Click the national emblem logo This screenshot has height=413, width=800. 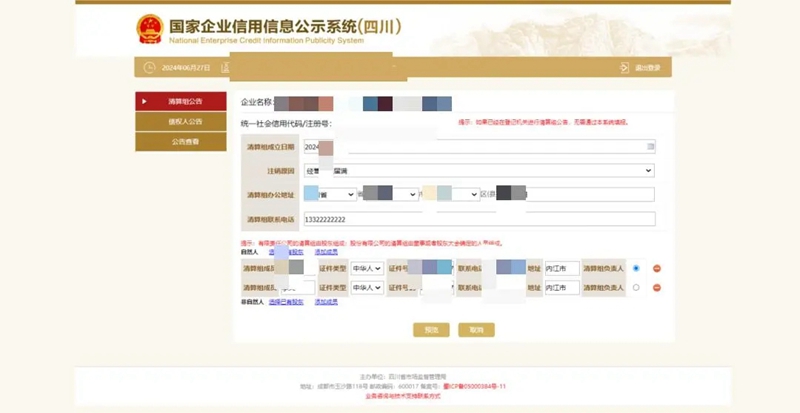(150, 29)
